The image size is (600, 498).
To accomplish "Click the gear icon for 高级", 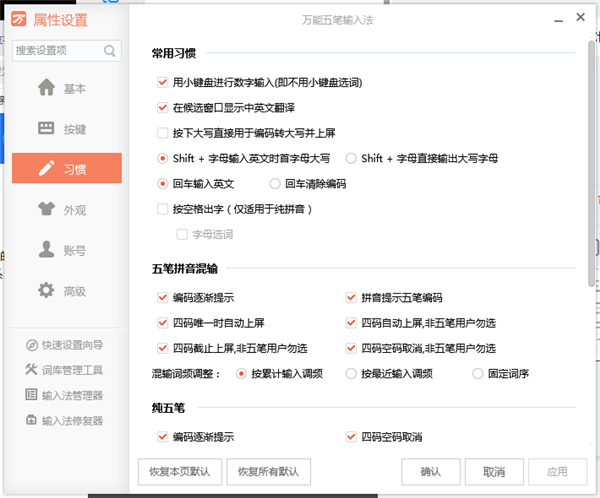I will (46, 290).
